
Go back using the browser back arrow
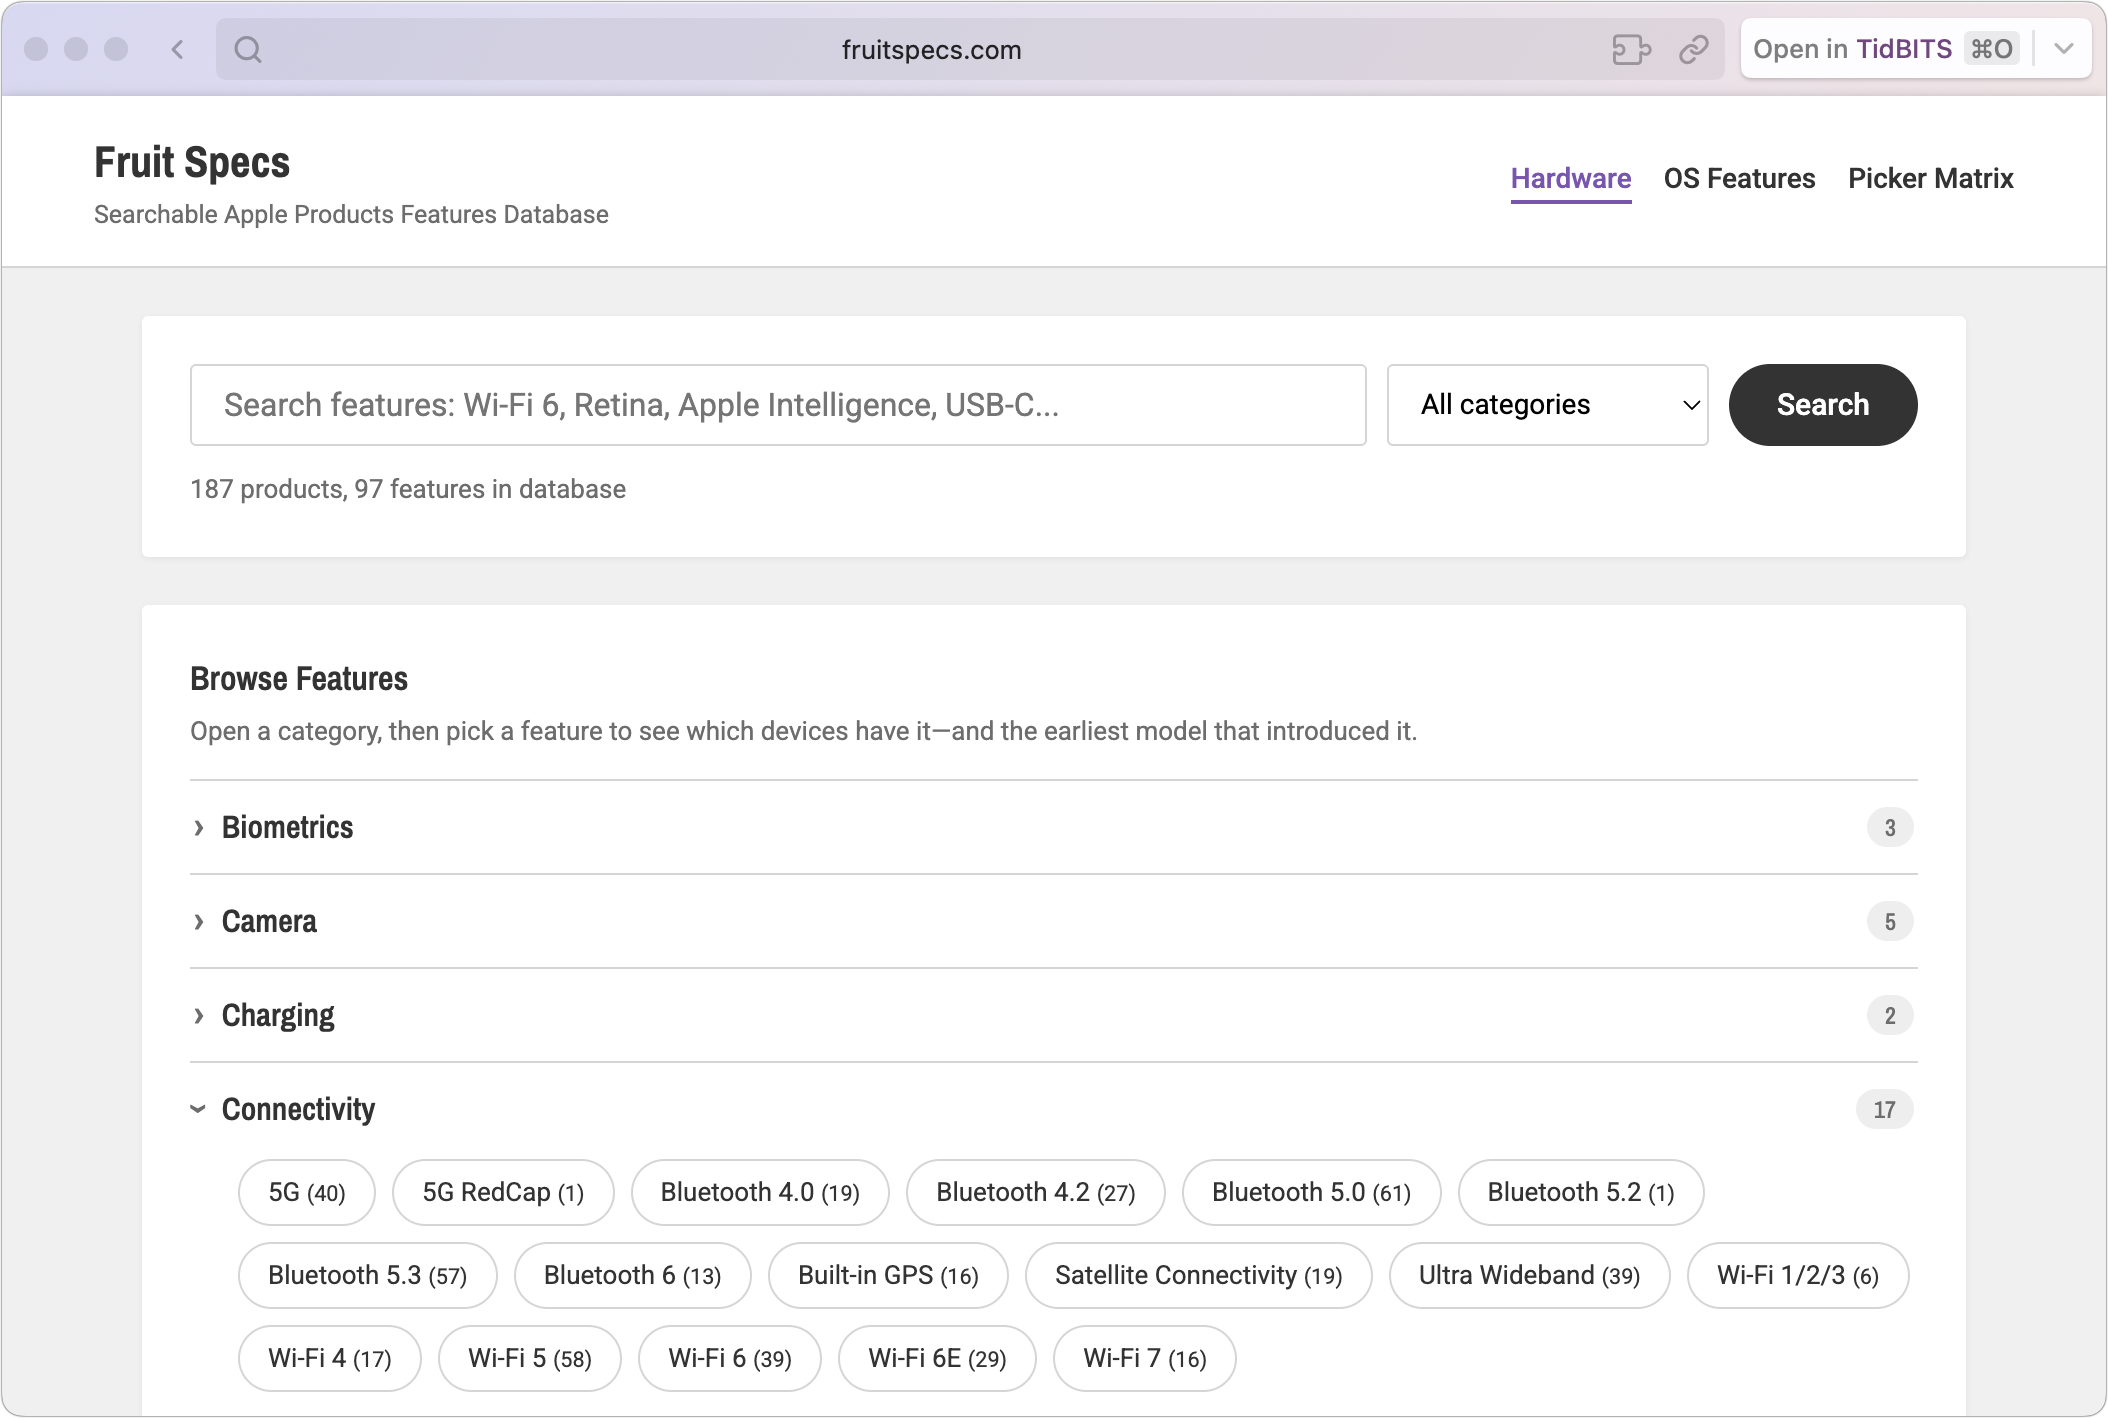(x=178, y=49)
